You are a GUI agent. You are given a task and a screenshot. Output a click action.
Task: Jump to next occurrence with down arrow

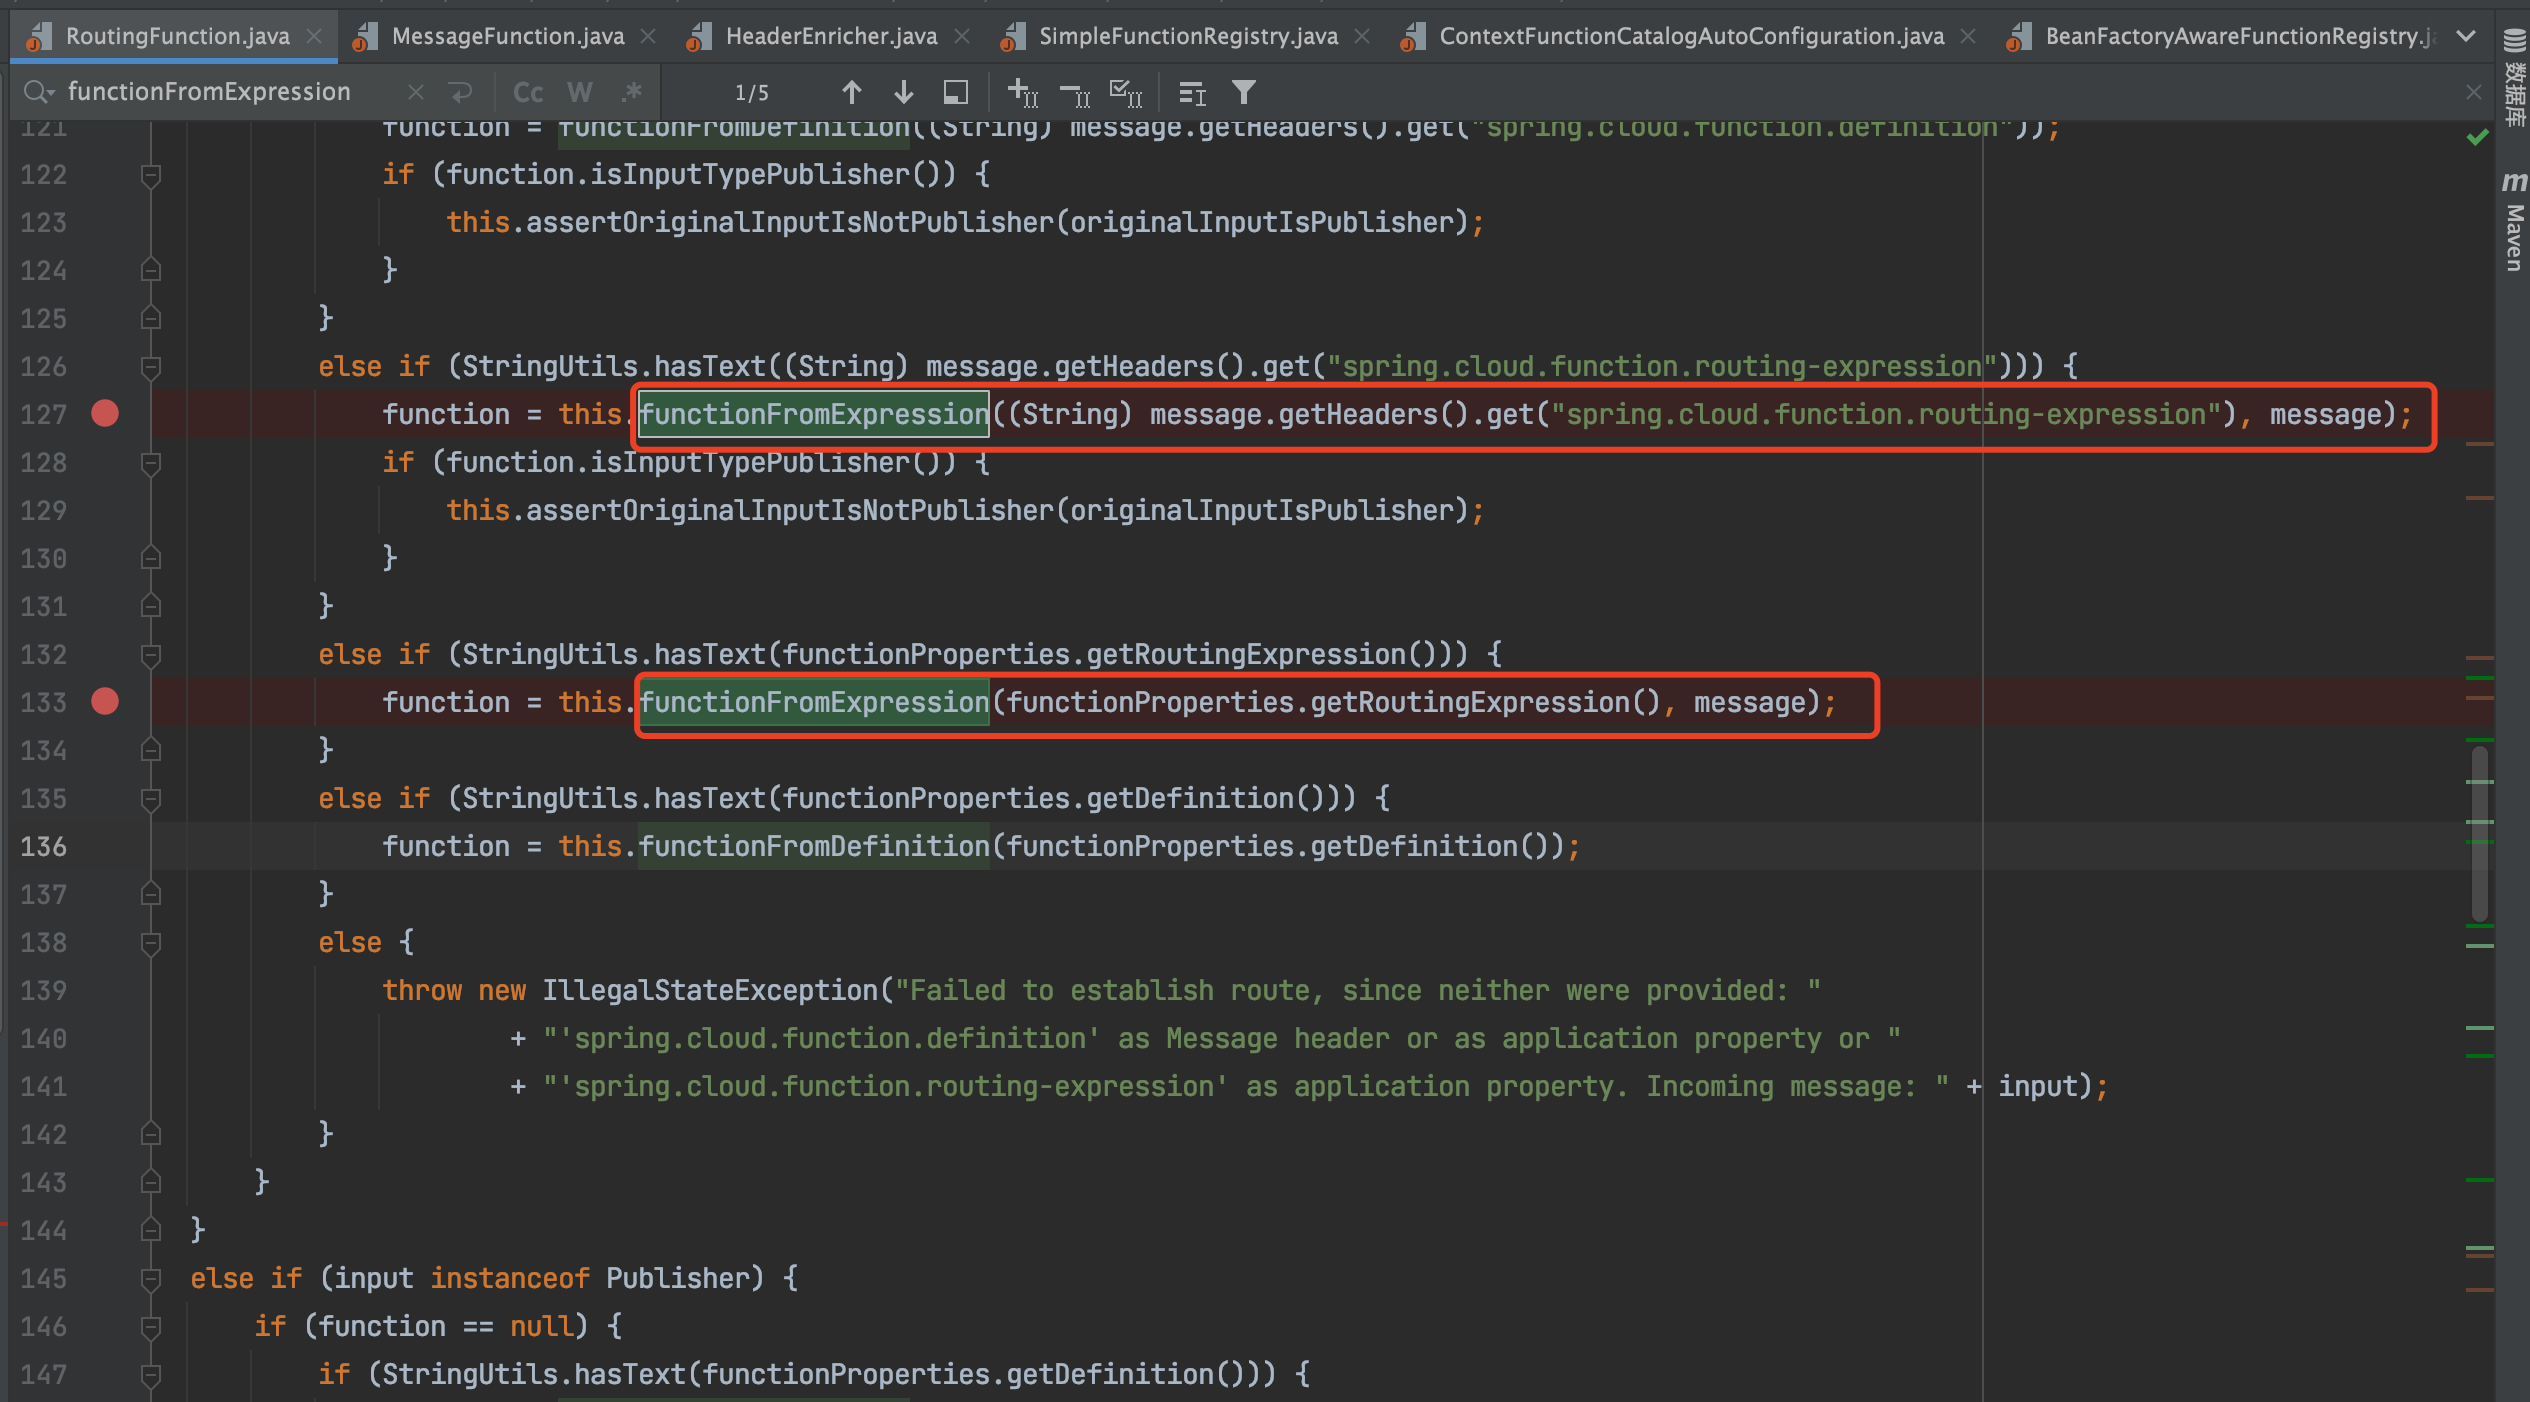point(903,92)
